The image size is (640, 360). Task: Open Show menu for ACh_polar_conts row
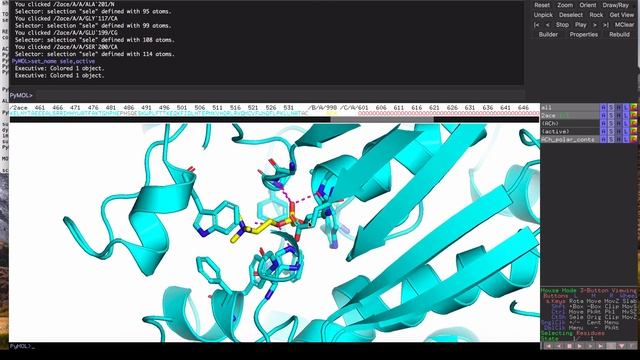611,140
